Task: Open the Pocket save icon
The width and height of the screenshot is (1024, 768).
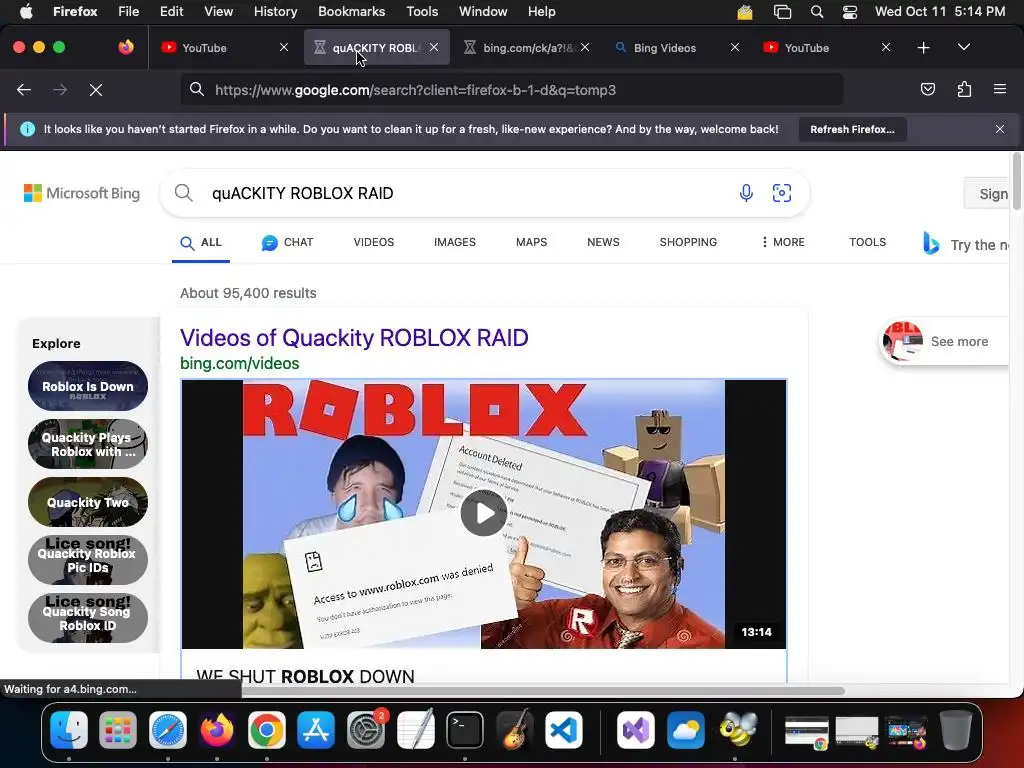Action: (x=927, y=89)
